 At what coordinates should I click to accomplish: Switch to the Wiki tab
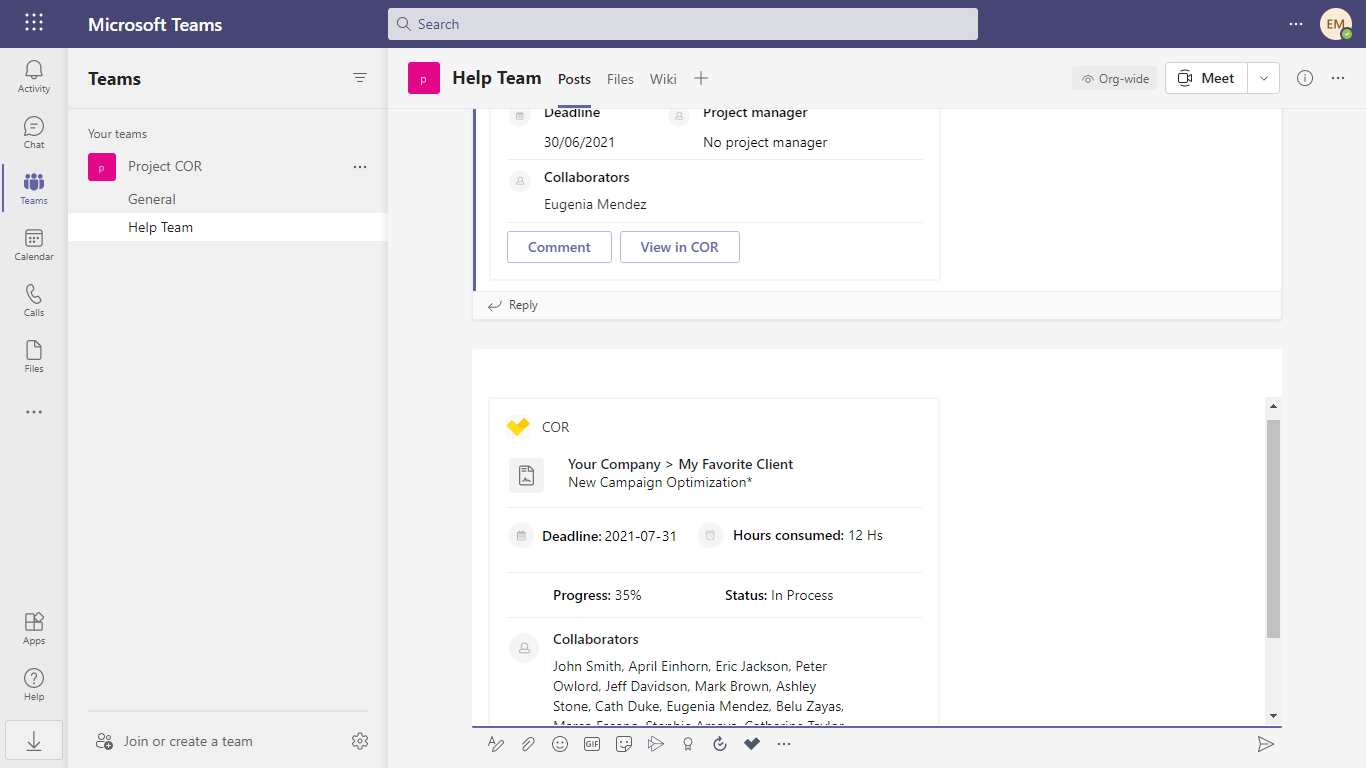click(x=663, y=79)
